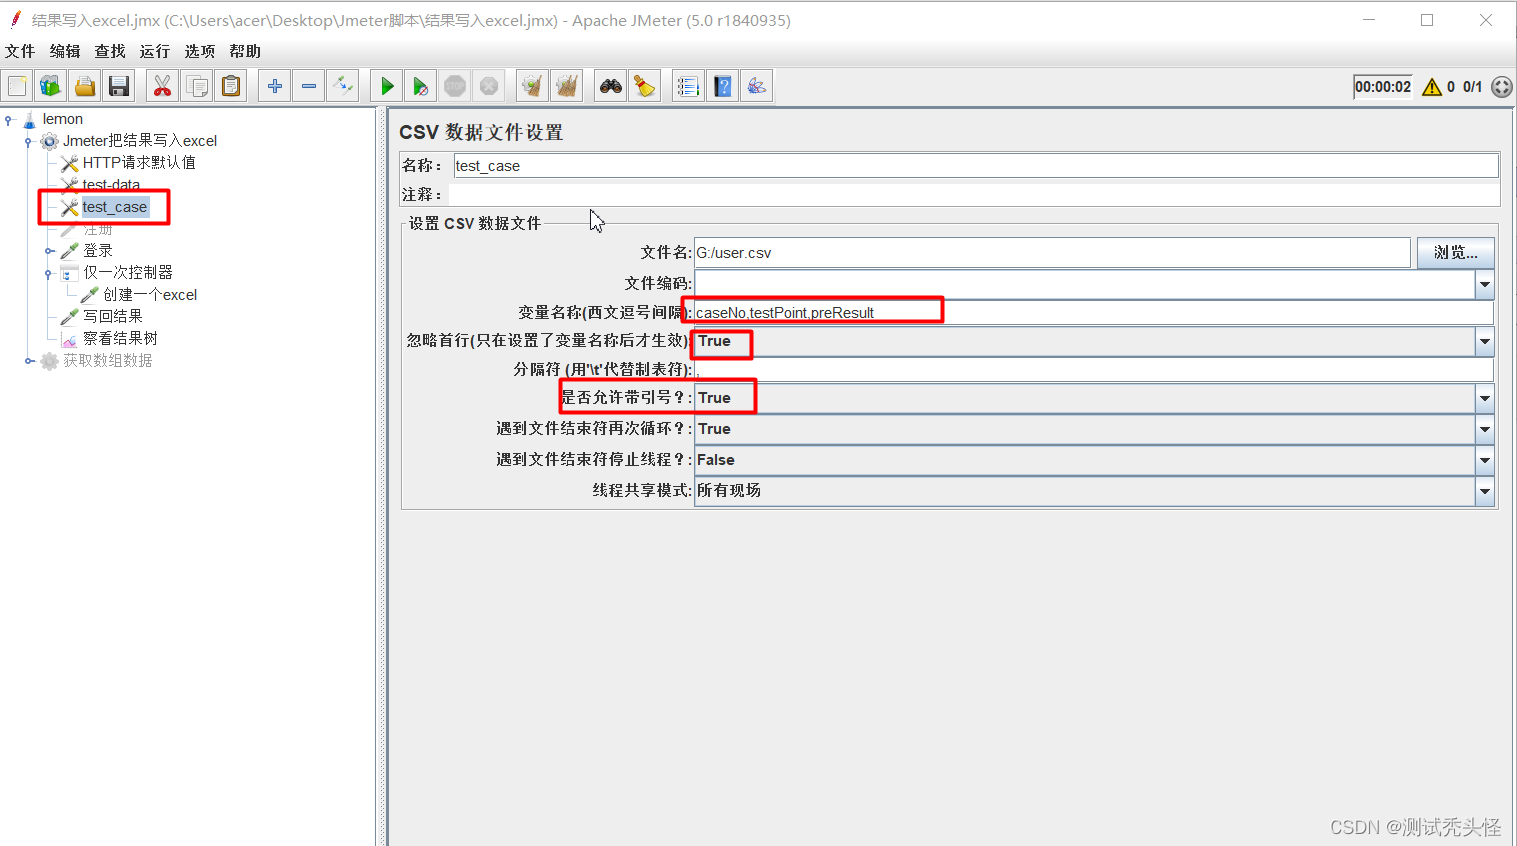This screenshot has width=1517, height=846.
Task: Click the Open file folder icon
Action: click(85, 86)
